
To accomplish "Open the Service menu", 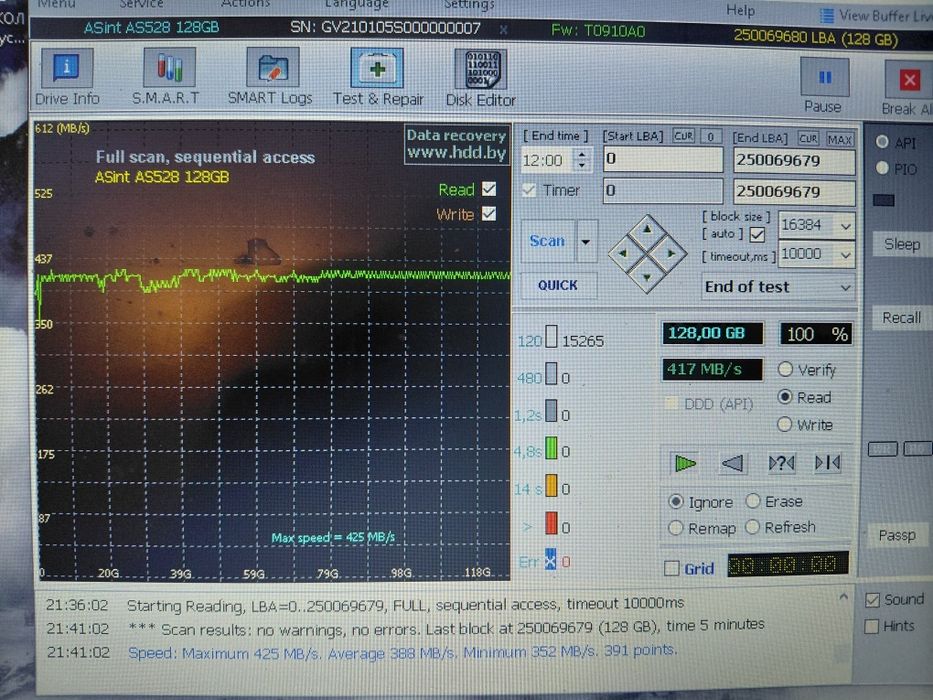I will [141, 4].
